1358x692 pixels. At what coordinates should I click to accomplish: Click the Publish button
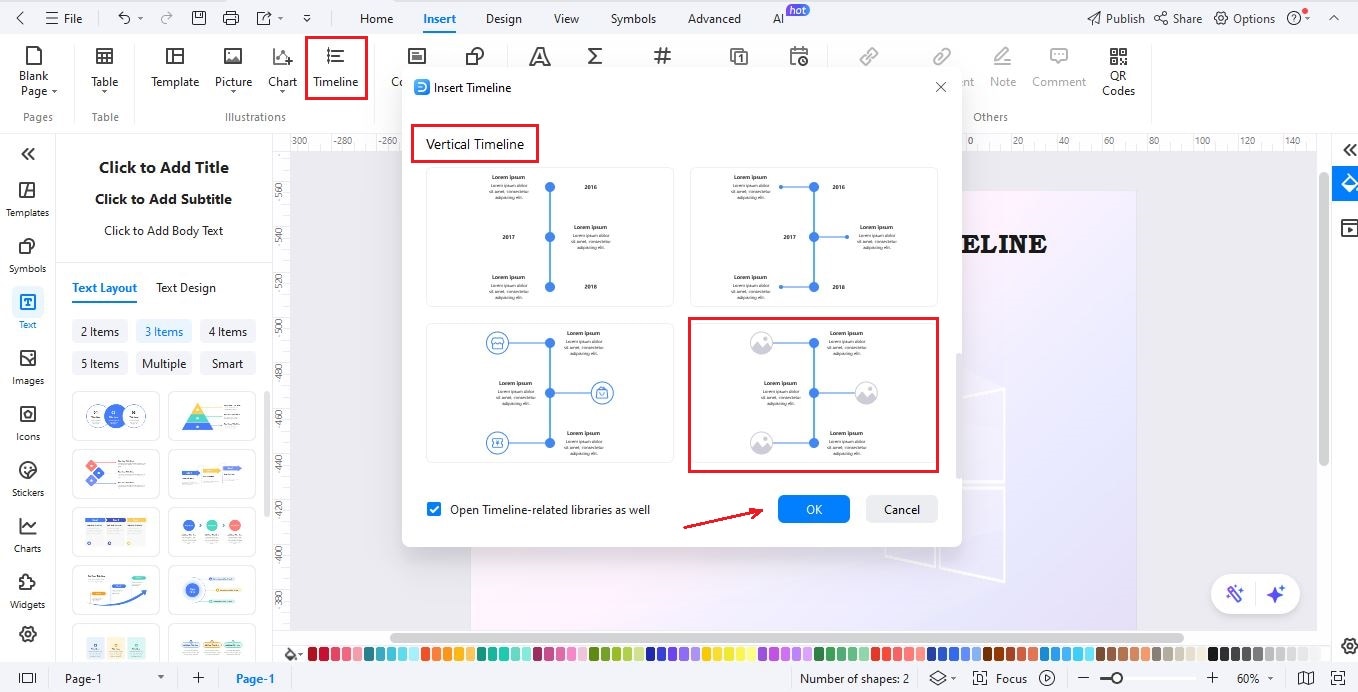coord(1116,18)
